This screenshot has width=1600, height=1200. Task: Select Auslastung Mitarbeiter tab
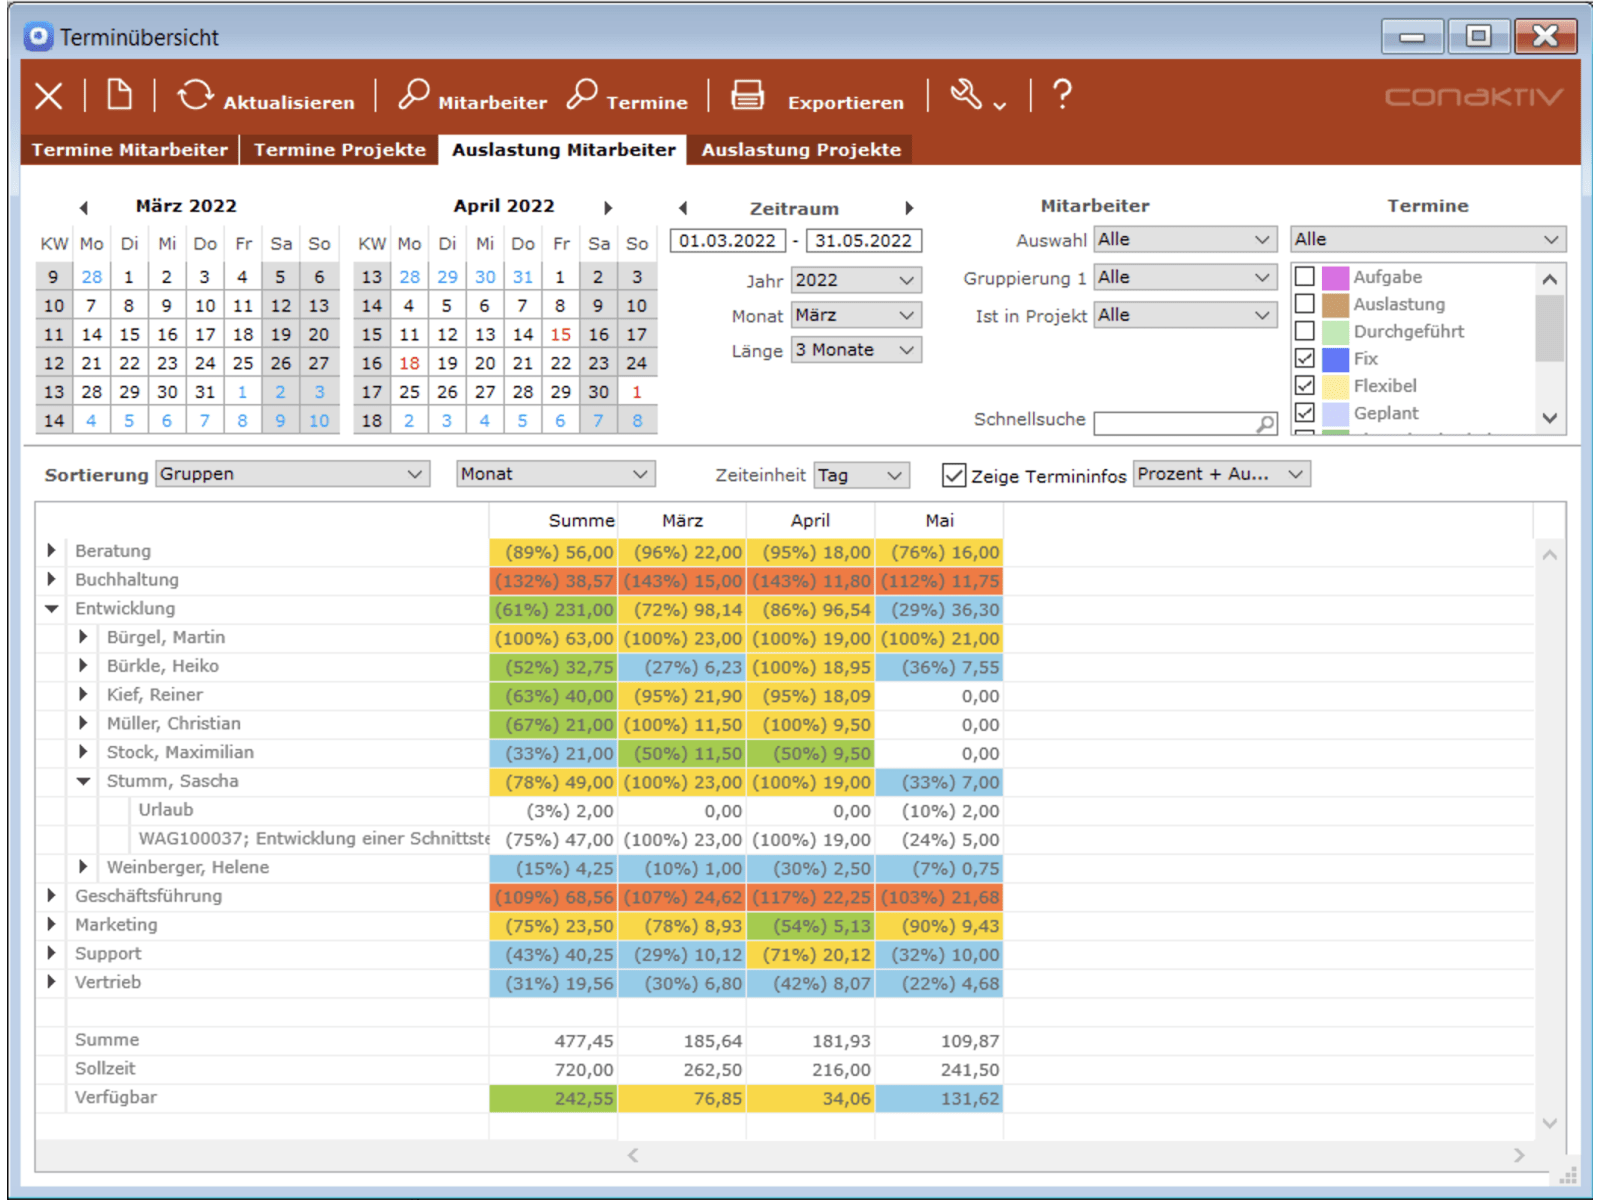tap(564, 150)
